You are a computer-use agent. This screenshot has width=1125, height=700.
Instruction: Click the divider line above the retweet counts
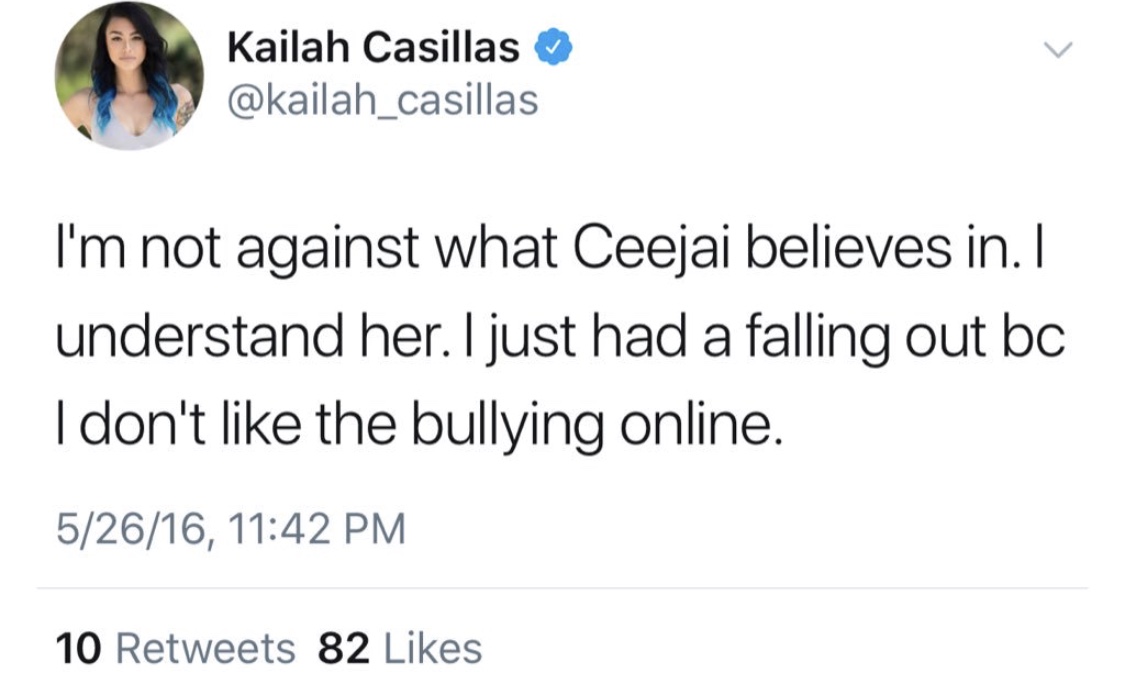pos(562,588)
